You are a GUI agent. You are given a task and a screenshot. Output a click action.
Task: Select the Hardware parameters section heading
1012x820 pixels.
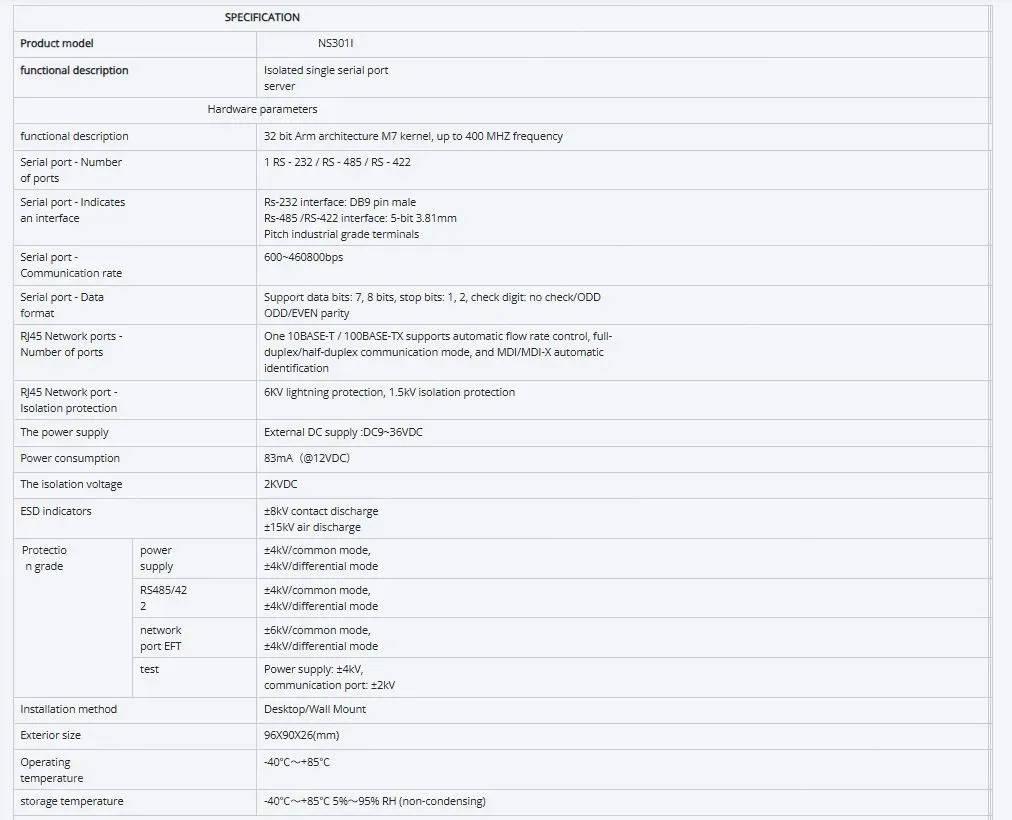[262, 109]
